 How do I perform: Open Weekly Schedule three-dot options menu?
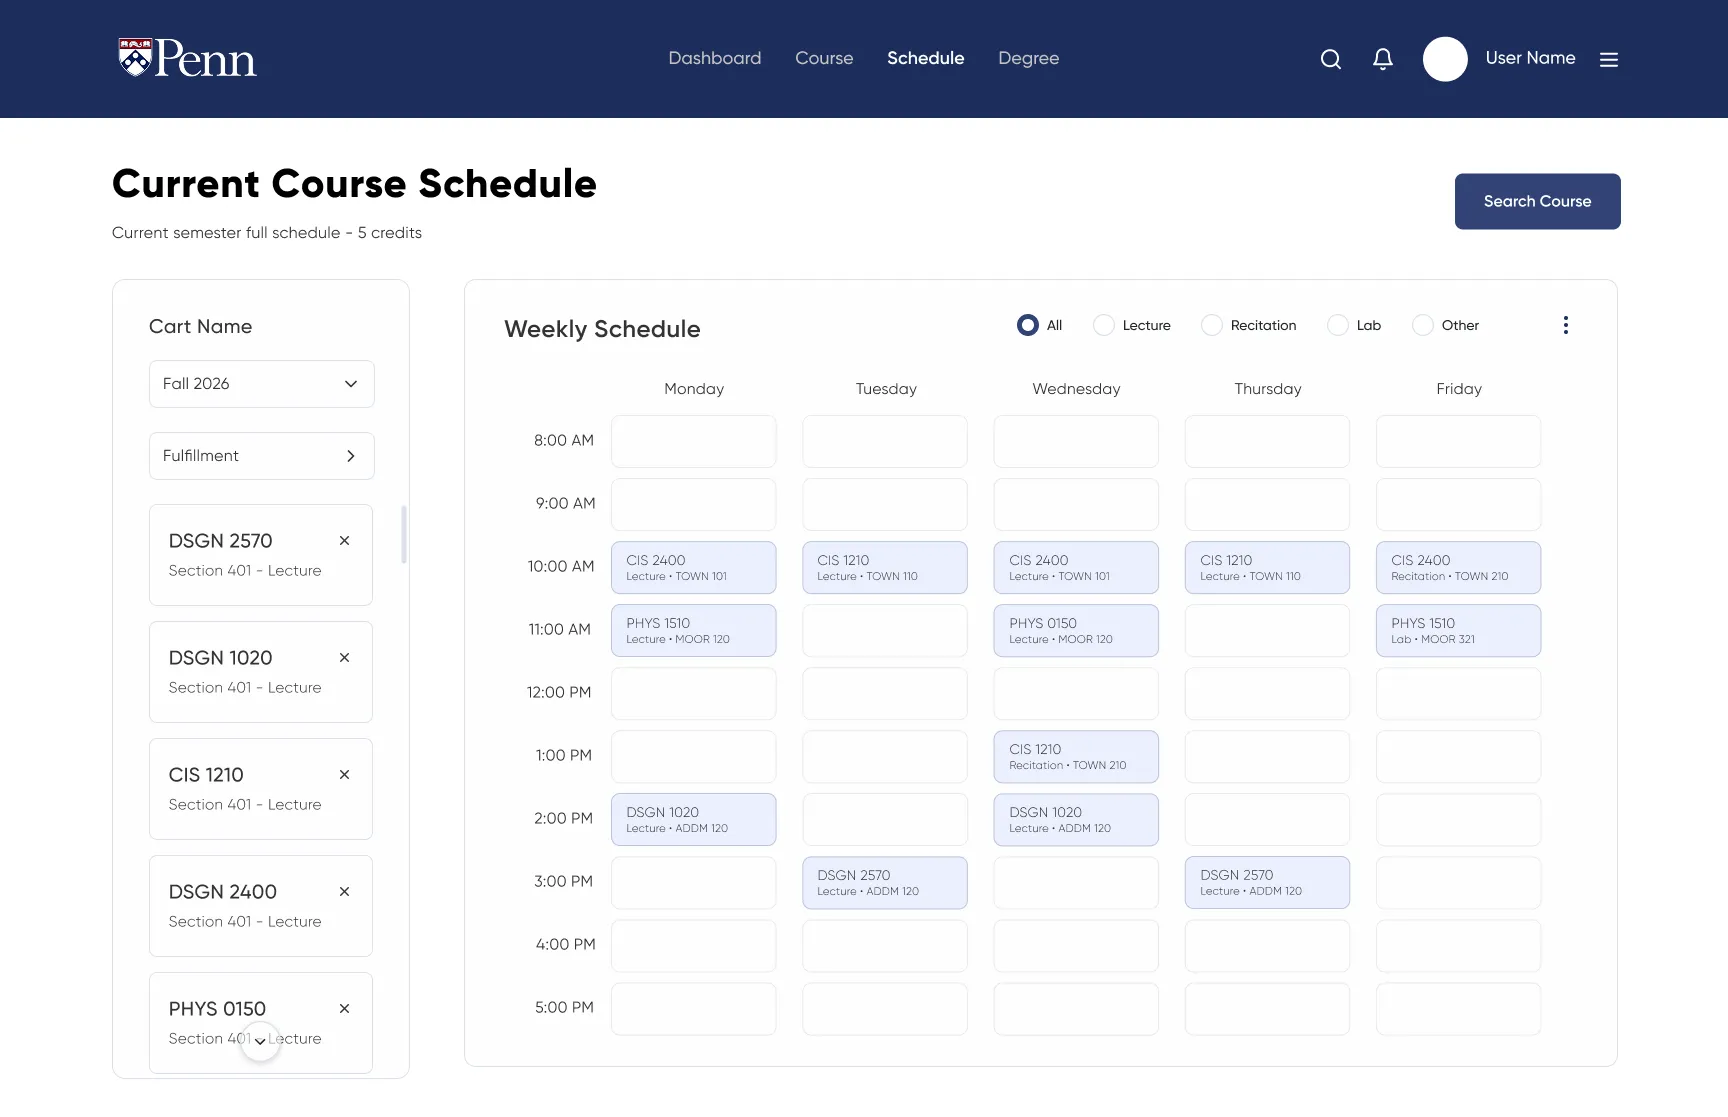click(x=1566, y=325)
